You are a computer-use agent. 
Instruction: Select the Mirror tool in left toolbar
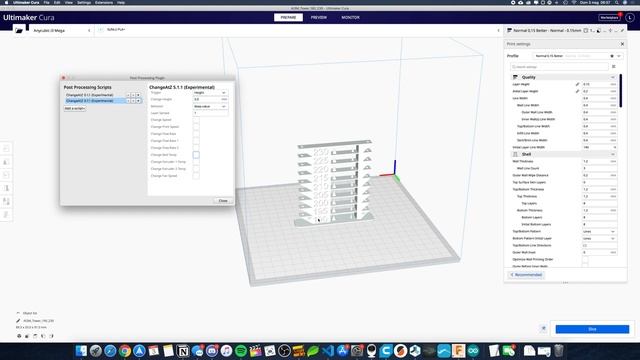(6, 188)
